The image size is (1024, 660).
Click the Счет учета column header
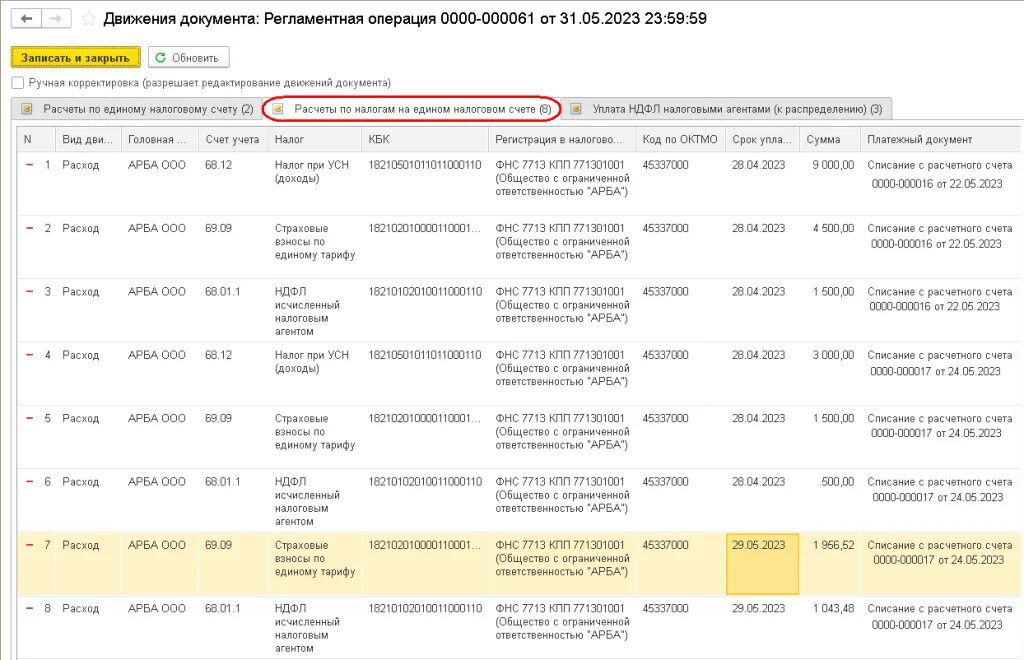pyautogui.click(x=232, y=139)
